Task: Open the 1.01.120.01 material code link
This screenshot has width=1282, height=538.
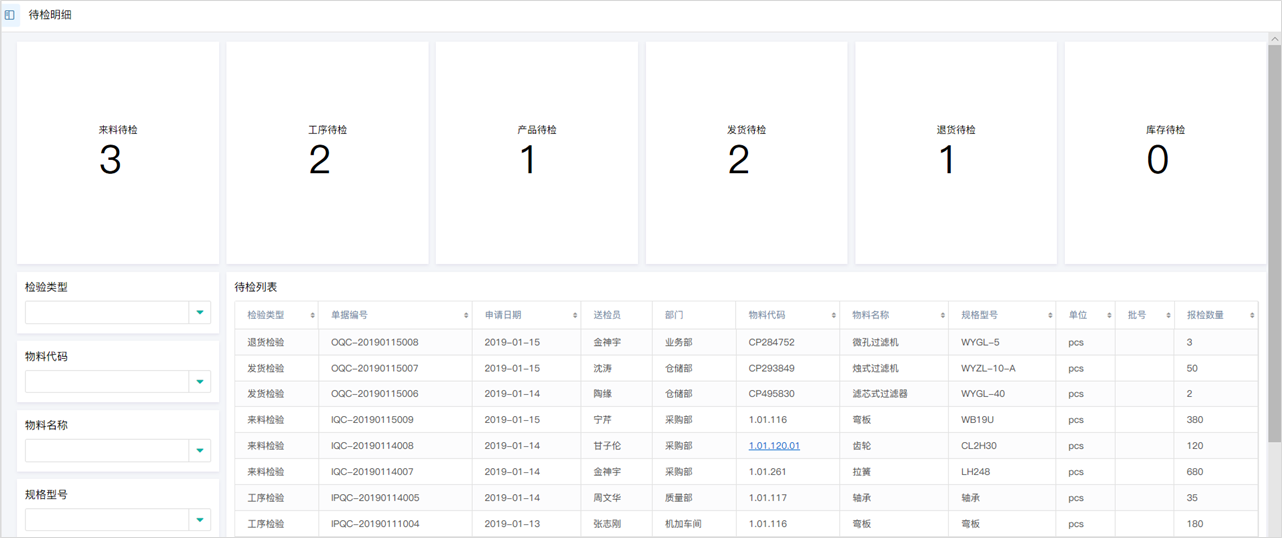Action: pyautogui.click(x=774, y=446)
